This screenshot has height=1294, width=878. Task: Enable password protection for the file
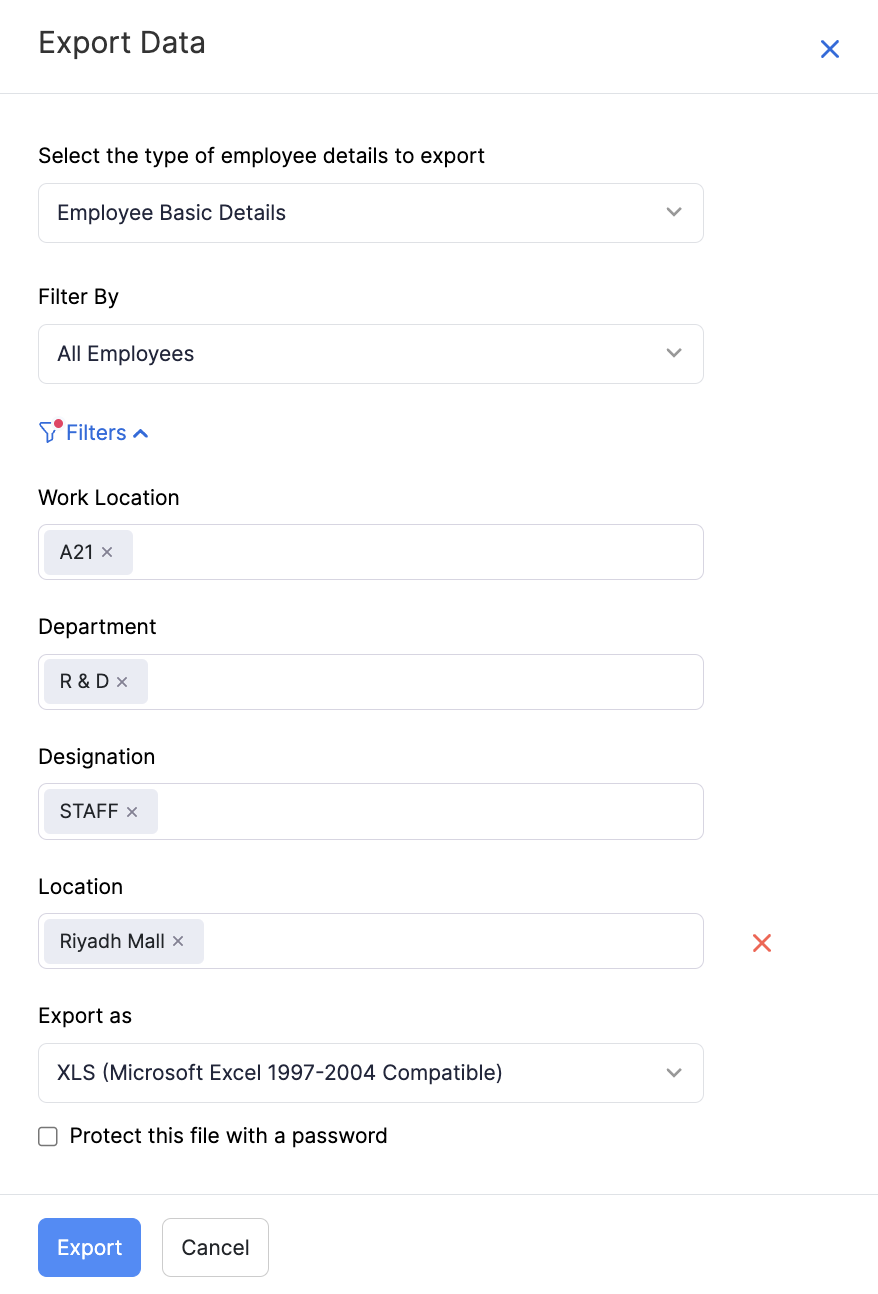tap(47, 1136)
